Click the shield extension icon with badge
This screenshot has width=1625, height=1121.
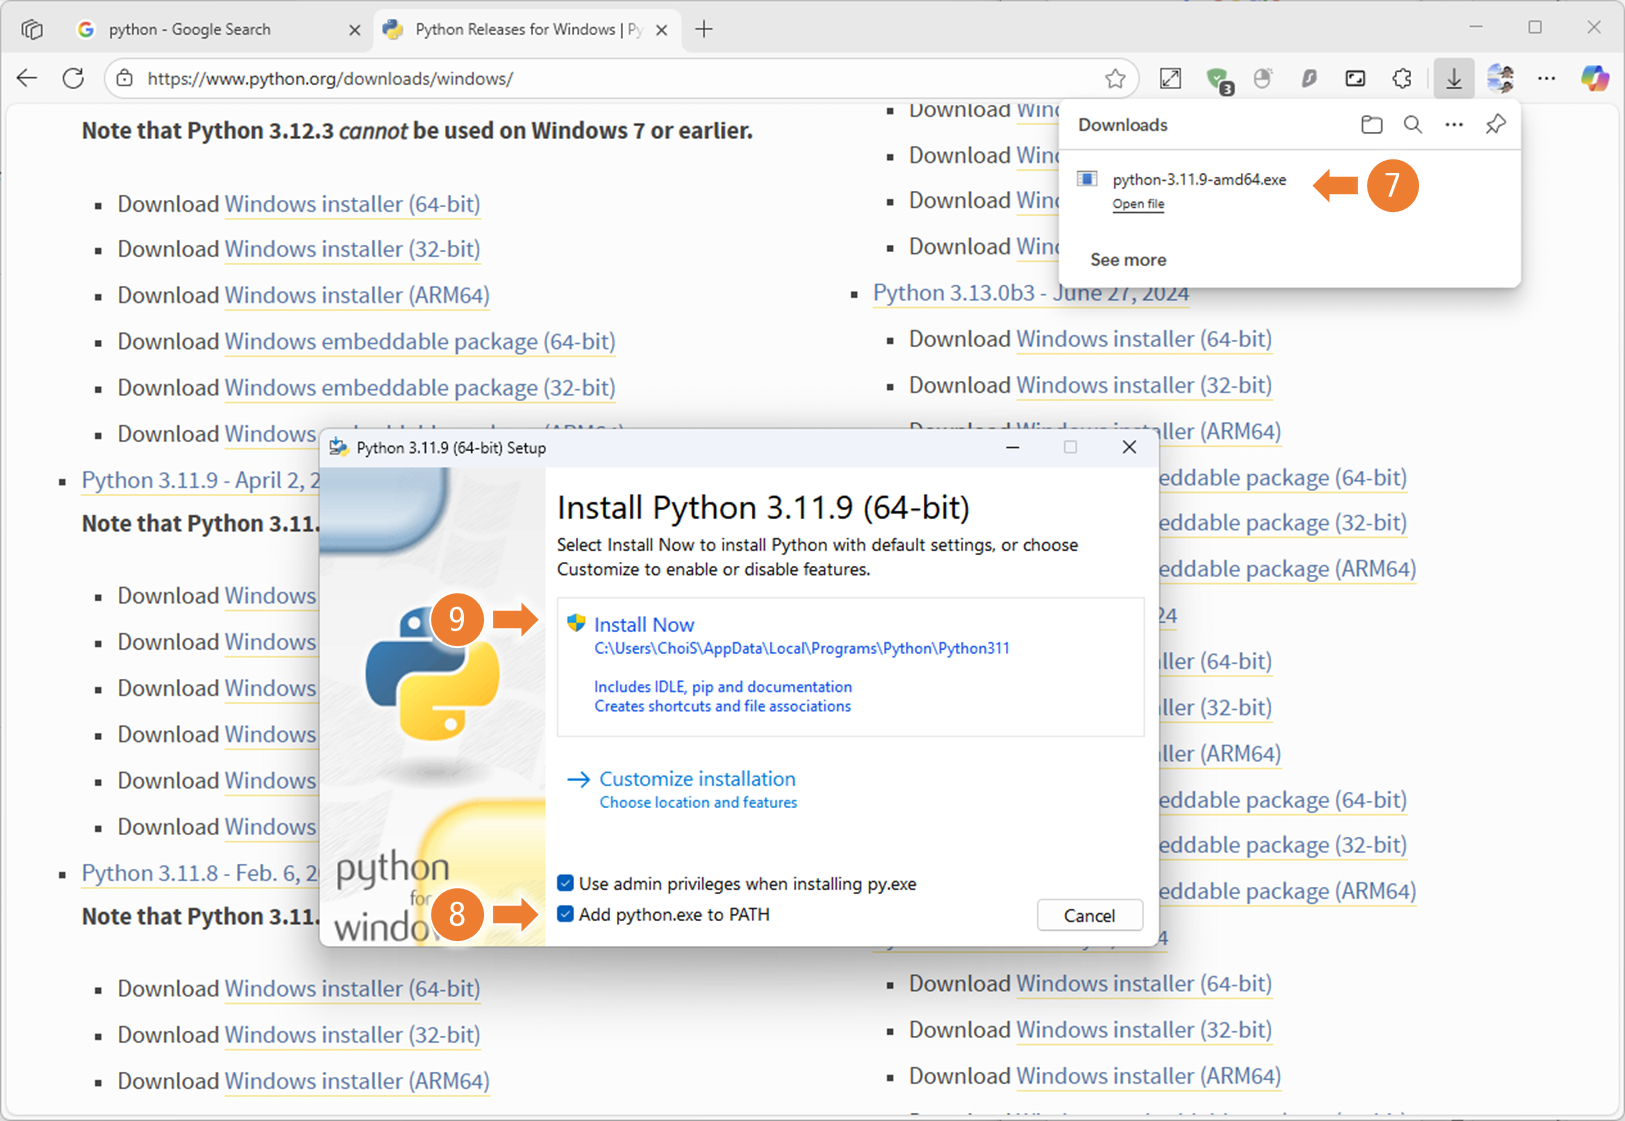(1218, 79)
